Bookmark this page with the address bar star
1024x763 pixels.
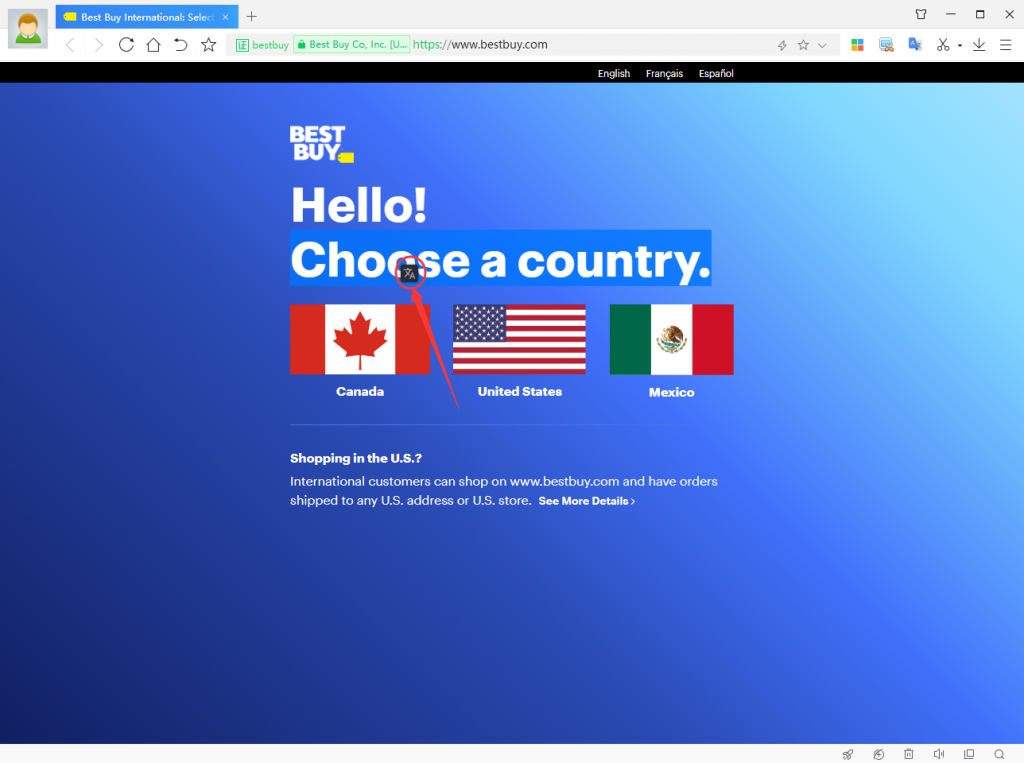tap(803, 45)
